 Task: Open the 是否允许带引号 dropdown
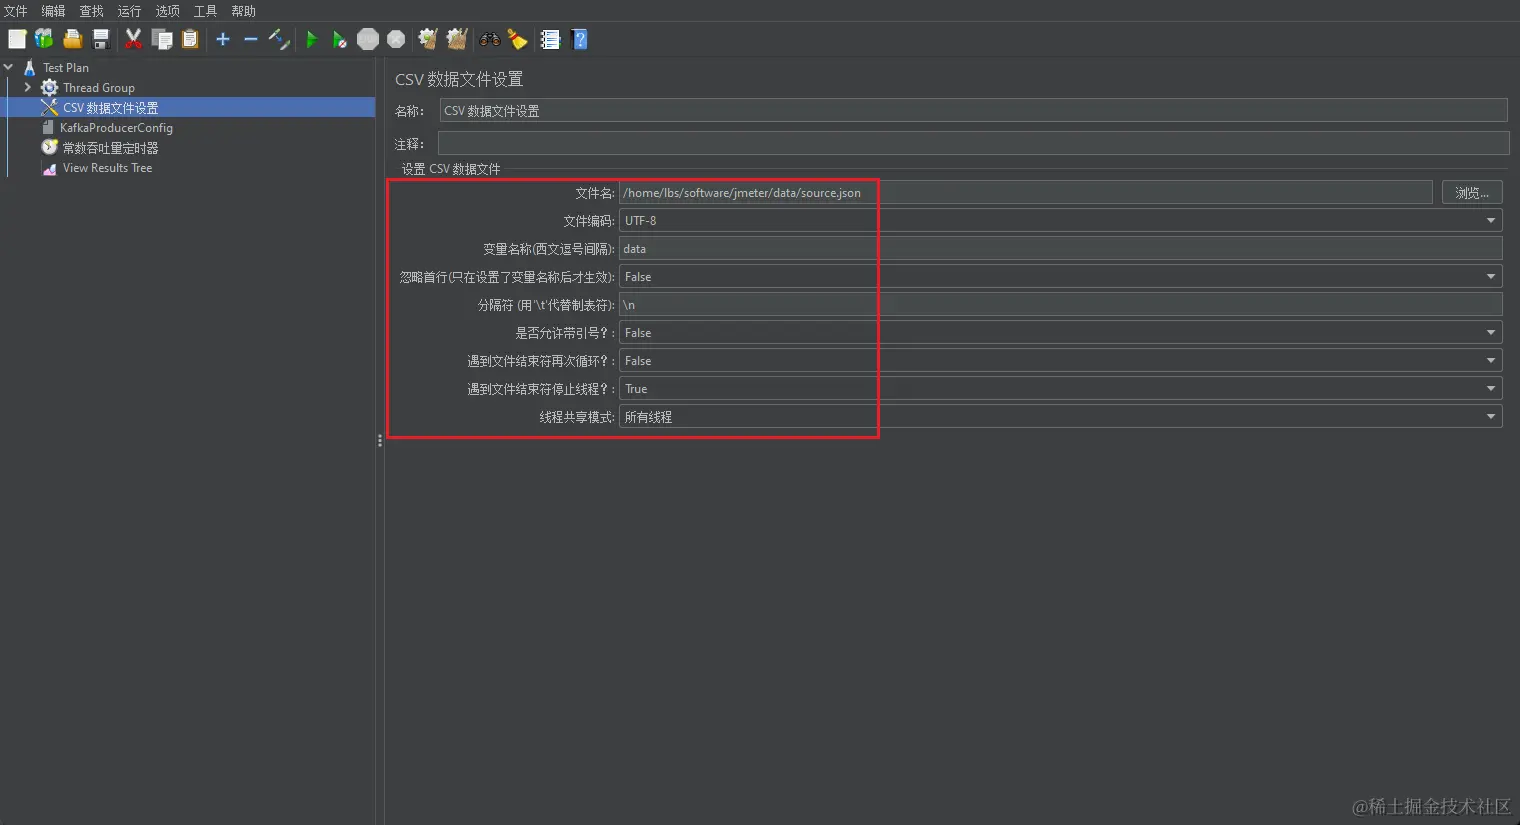(x=1061, y=332)
